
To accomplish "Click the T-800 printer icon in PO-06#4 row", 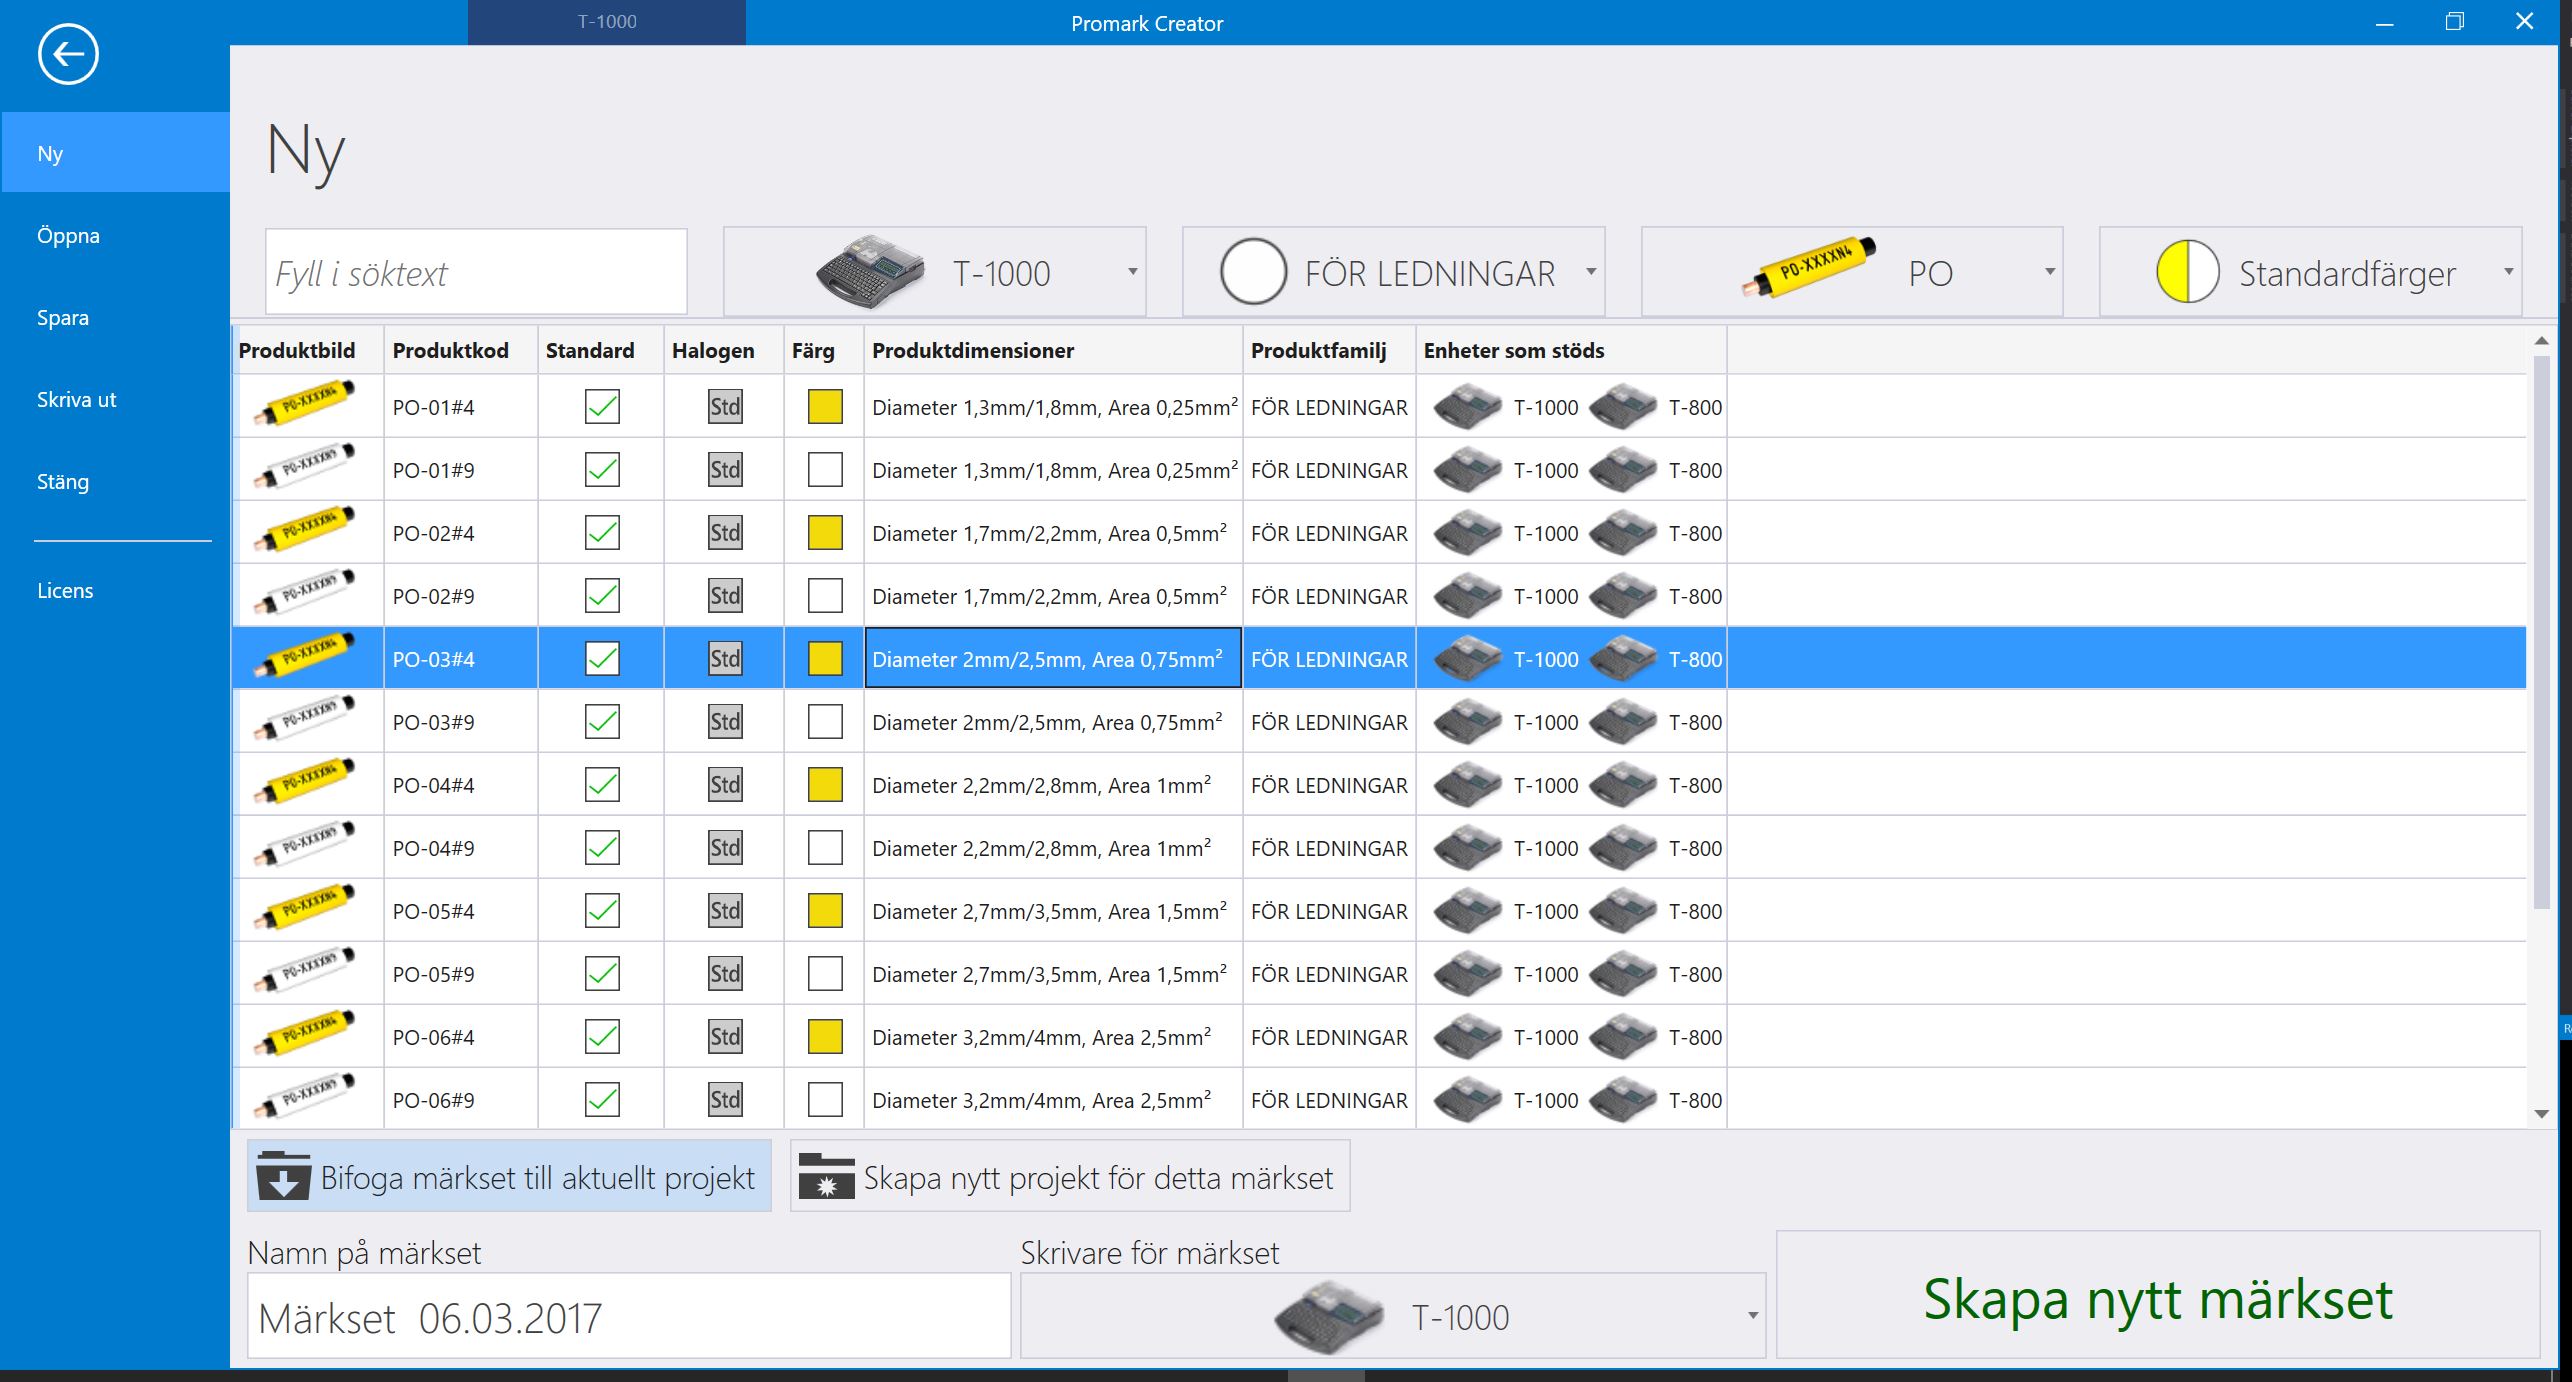I will pyautogui.click(x=1623, y=1036).
